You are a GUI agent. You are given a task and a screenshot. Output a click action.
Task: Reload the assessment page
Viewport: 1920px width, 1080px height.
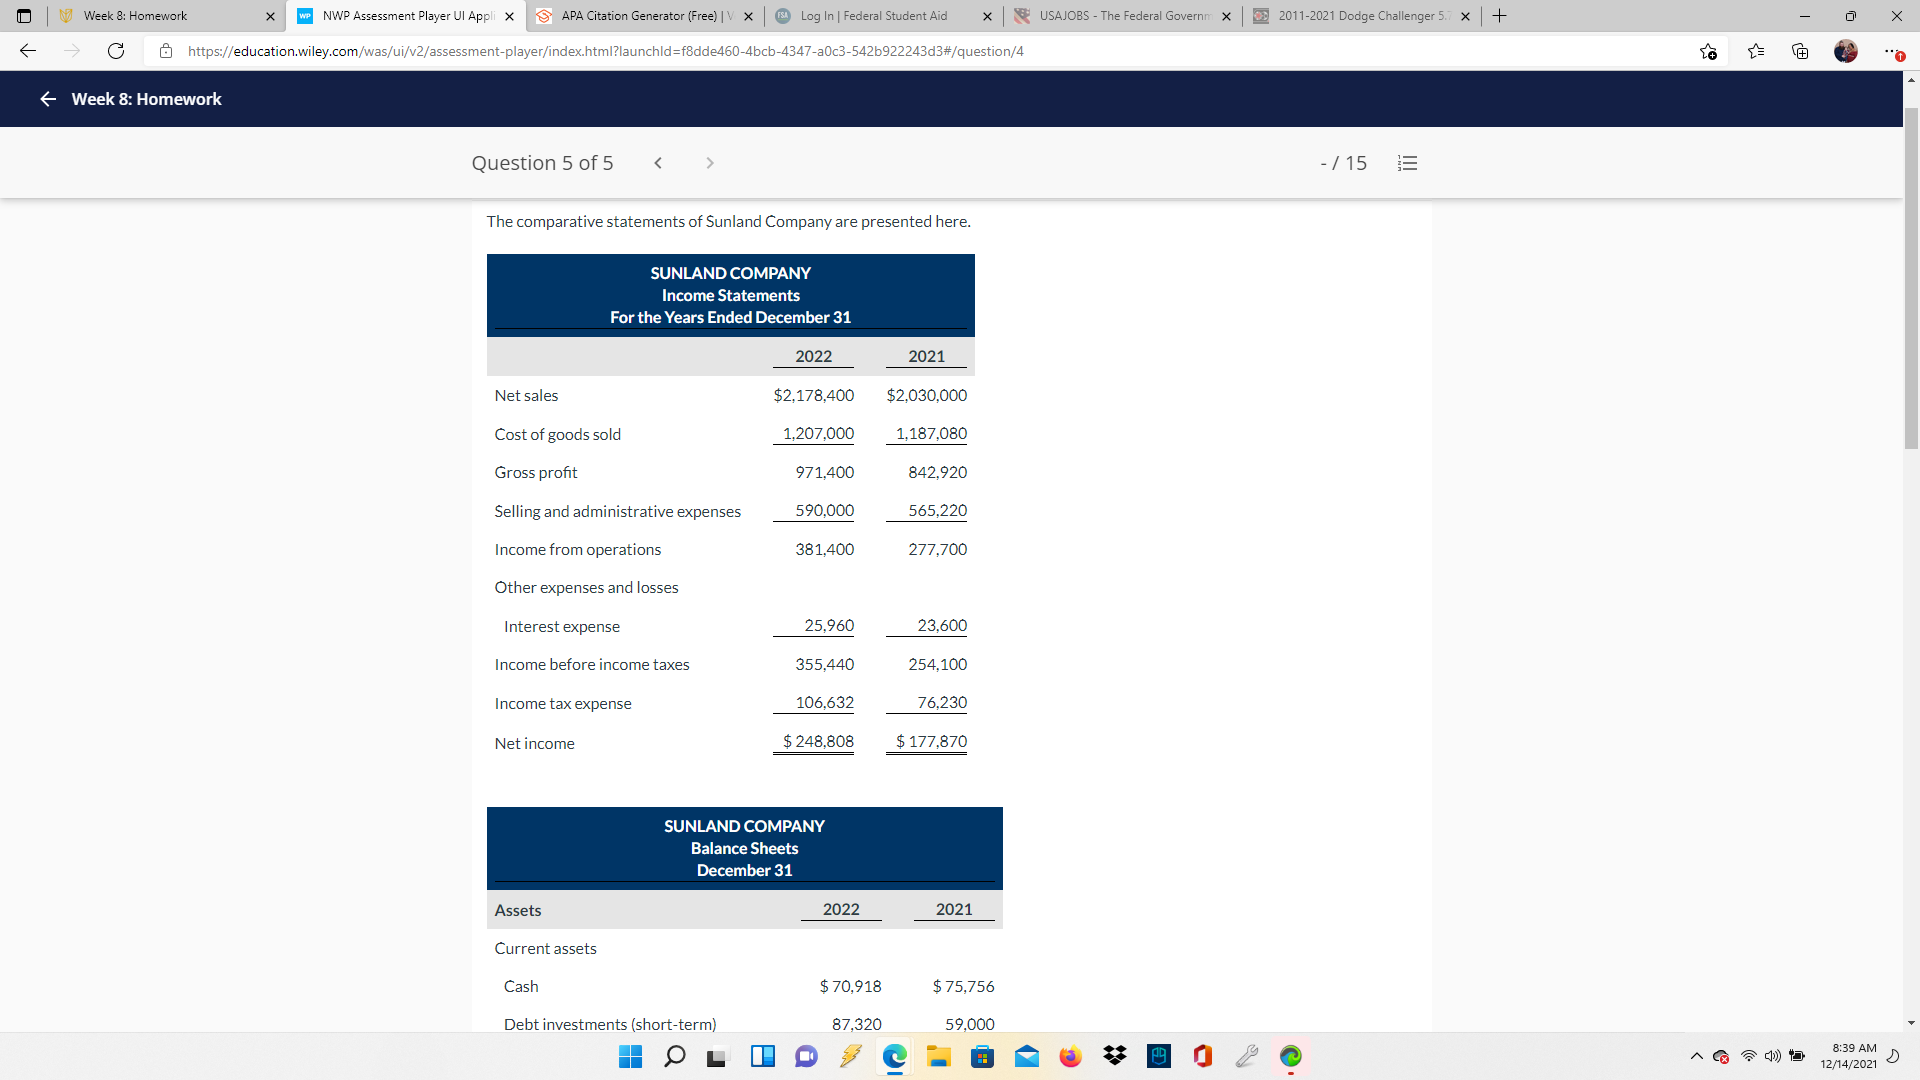[x=116, y=51]
